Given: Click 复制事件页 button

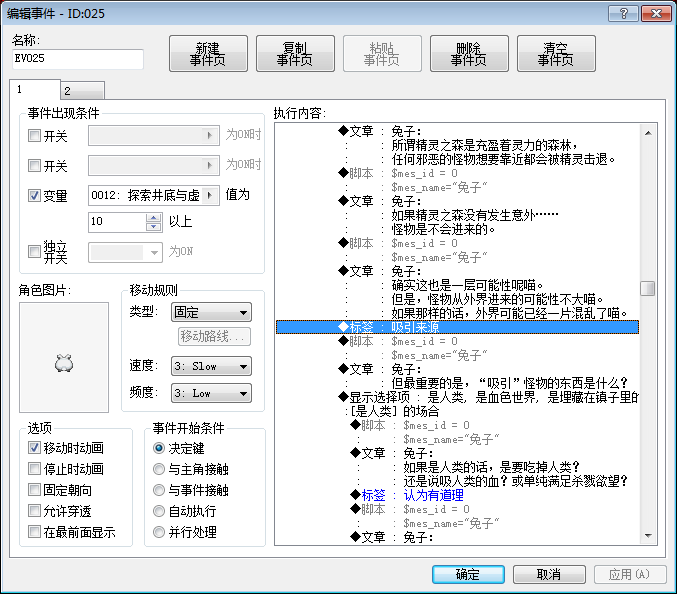Looking at the screenshot, I should [x=295, y=54].
